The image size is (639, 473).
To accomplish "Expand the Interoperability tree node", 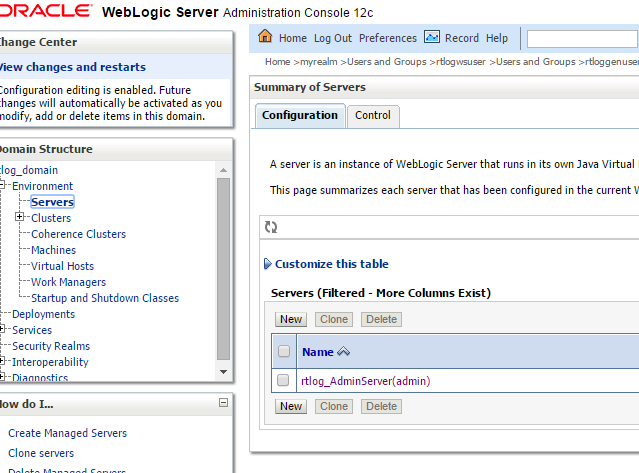I will pos(2,361).
